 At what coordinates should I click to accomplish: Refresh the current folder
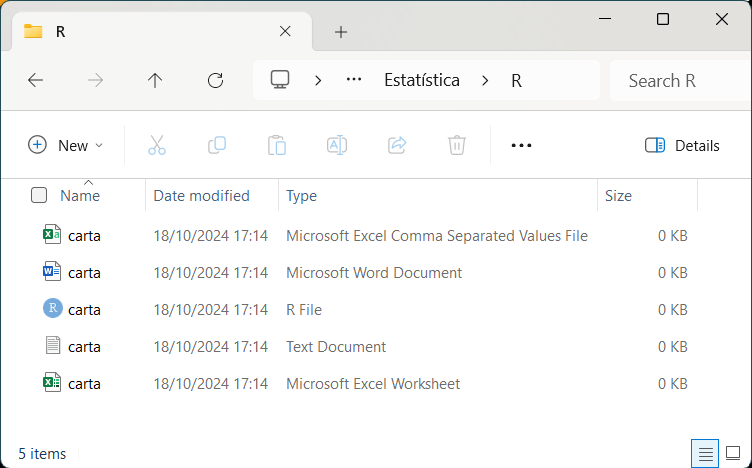point(215,81)
